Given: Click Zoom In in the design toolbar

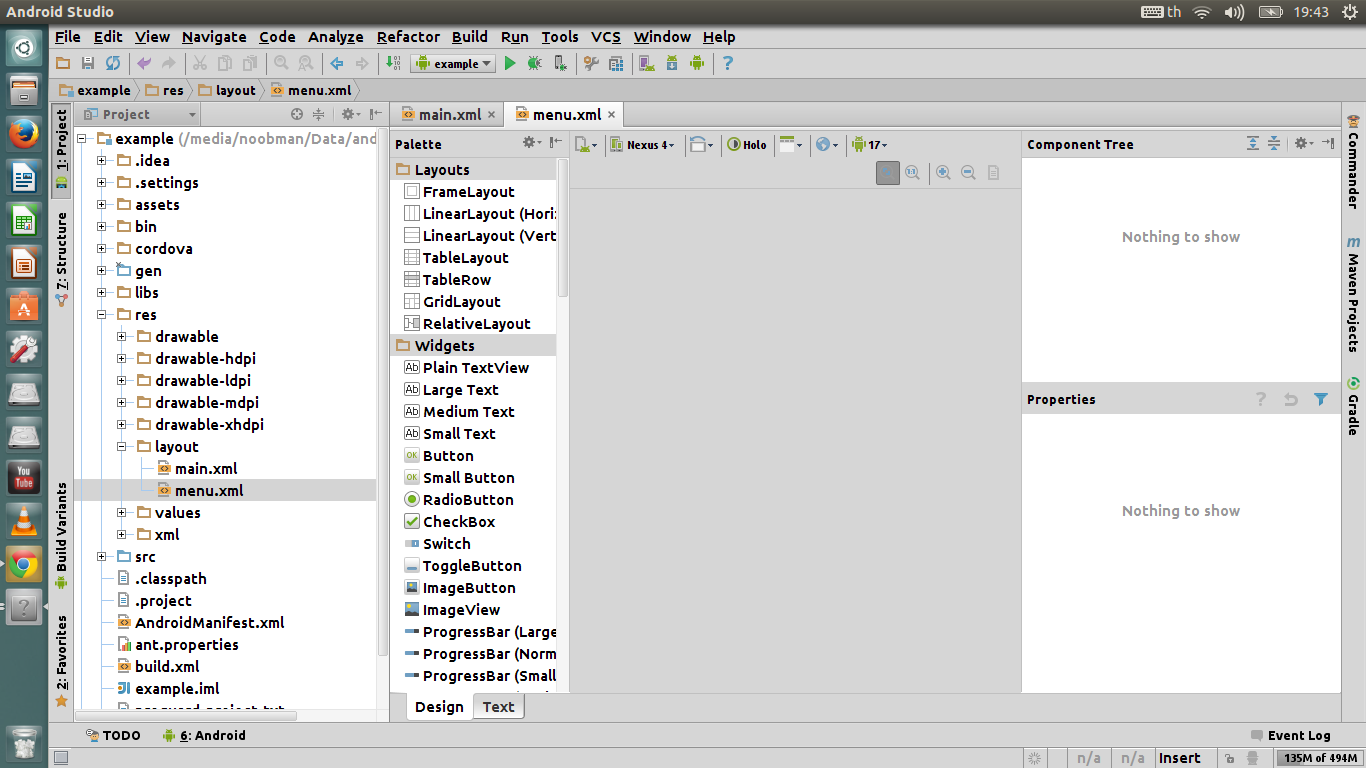Looking at the screenshot, I should [x=943, y=173].
